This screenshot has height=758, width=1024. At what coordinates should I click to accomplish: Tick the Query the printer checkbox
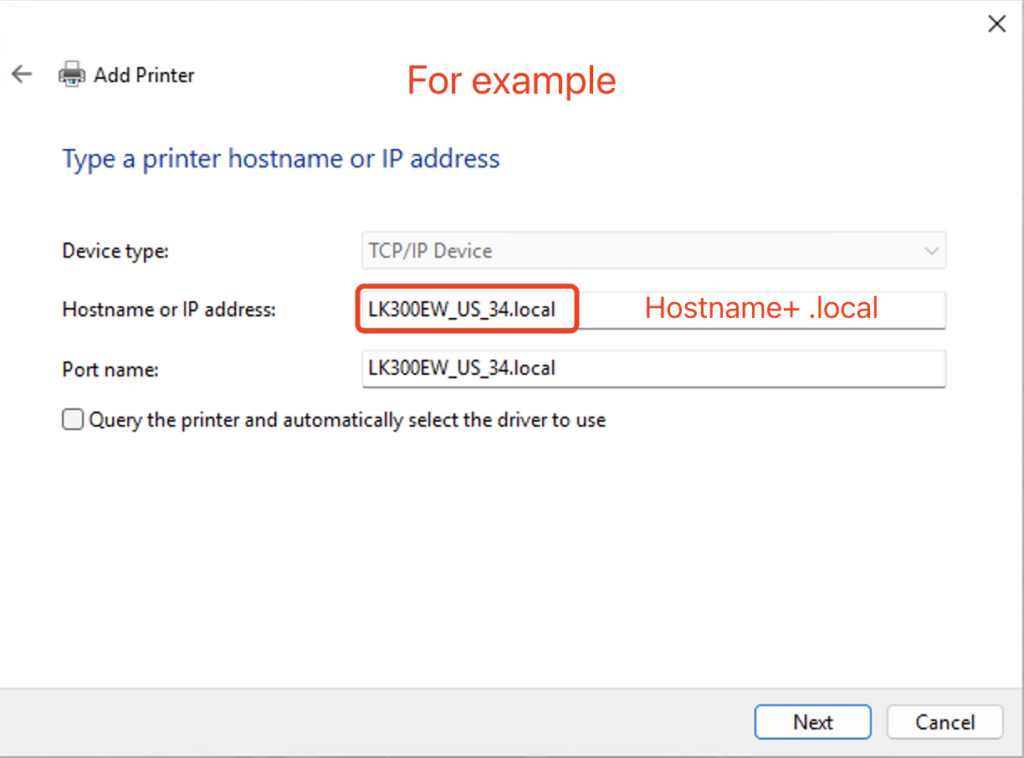pyautogui.click(x=73, y=420)
